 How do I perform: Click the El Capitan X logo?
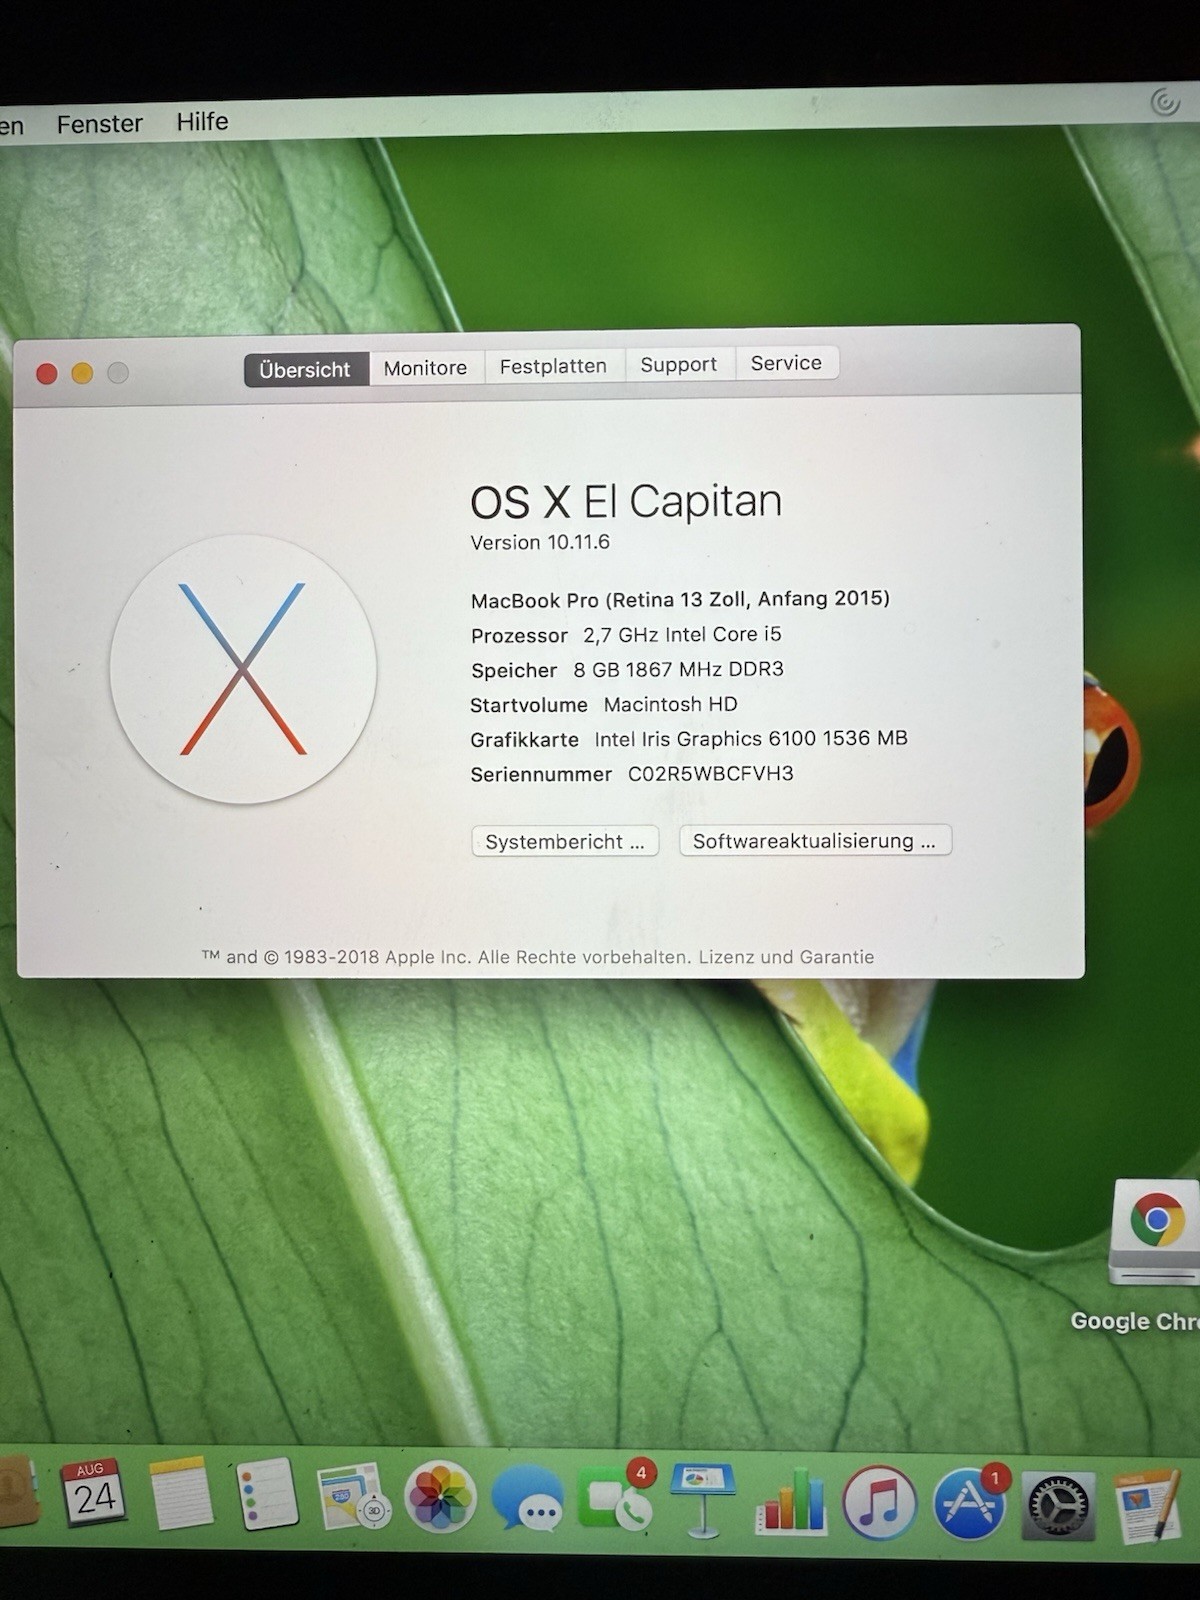(x=243, y=668)
